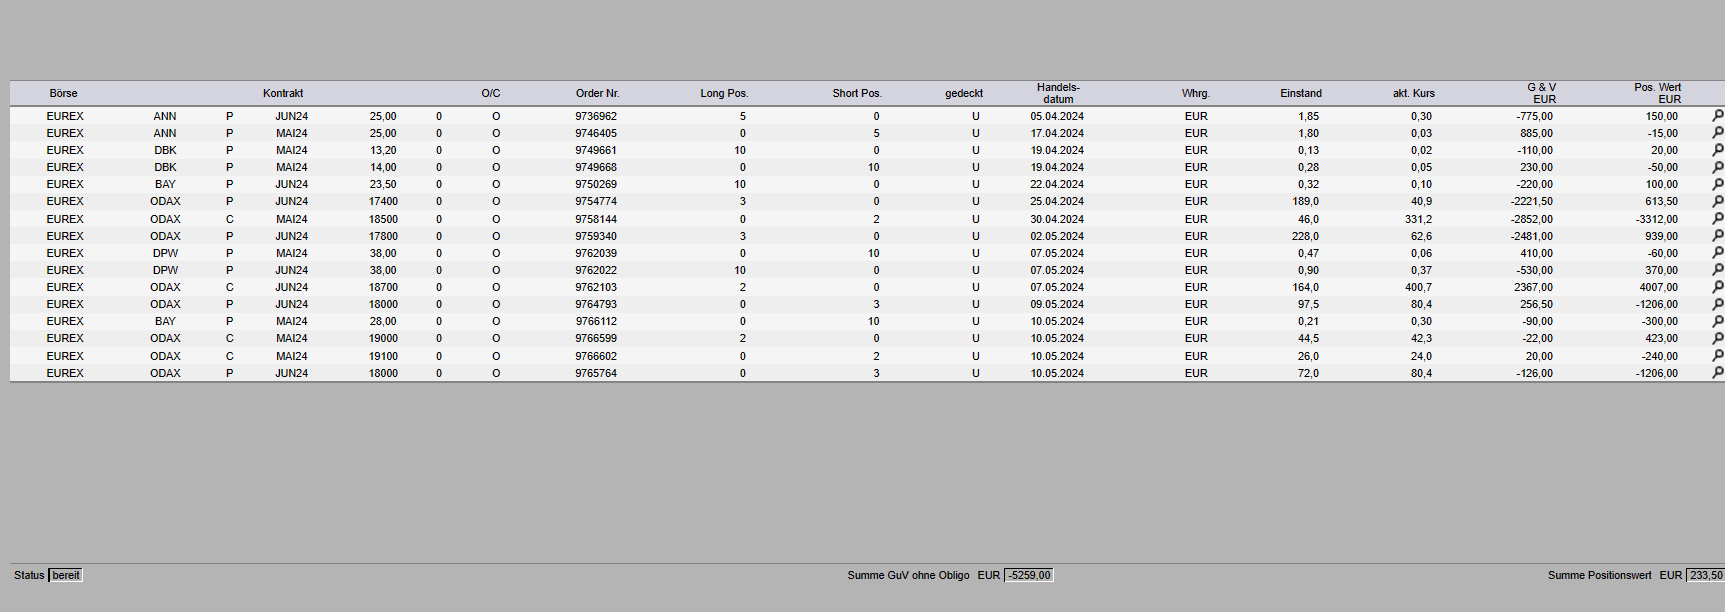
Task: Select order number 9754774 cell
Action: tap(596, 201)
